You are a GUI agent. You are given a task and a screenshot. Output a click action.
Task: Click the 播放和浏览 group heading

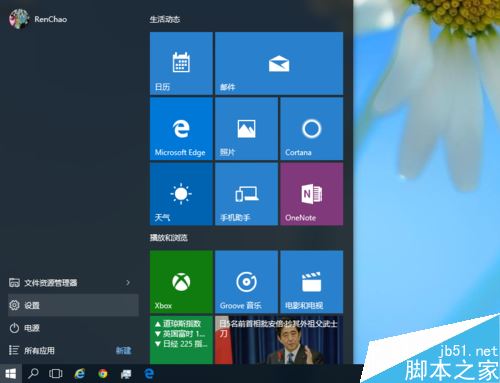pyautogui.click(x=169, y=238)
